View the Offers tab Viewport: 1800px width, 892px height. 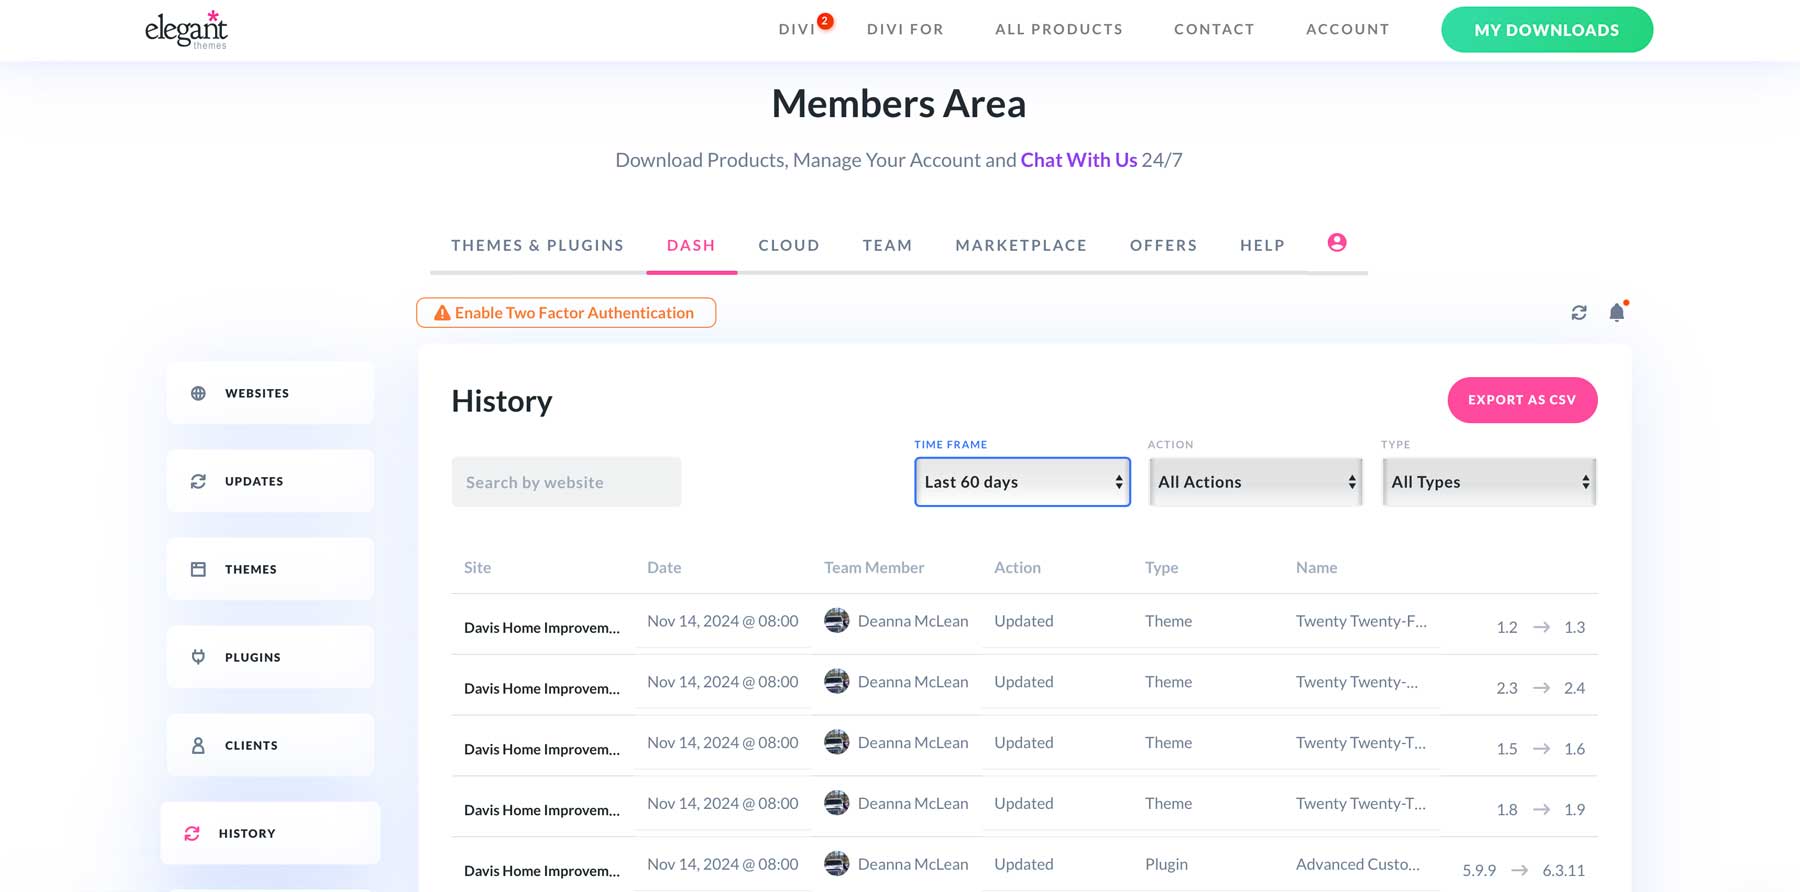tap(1163, 245)
